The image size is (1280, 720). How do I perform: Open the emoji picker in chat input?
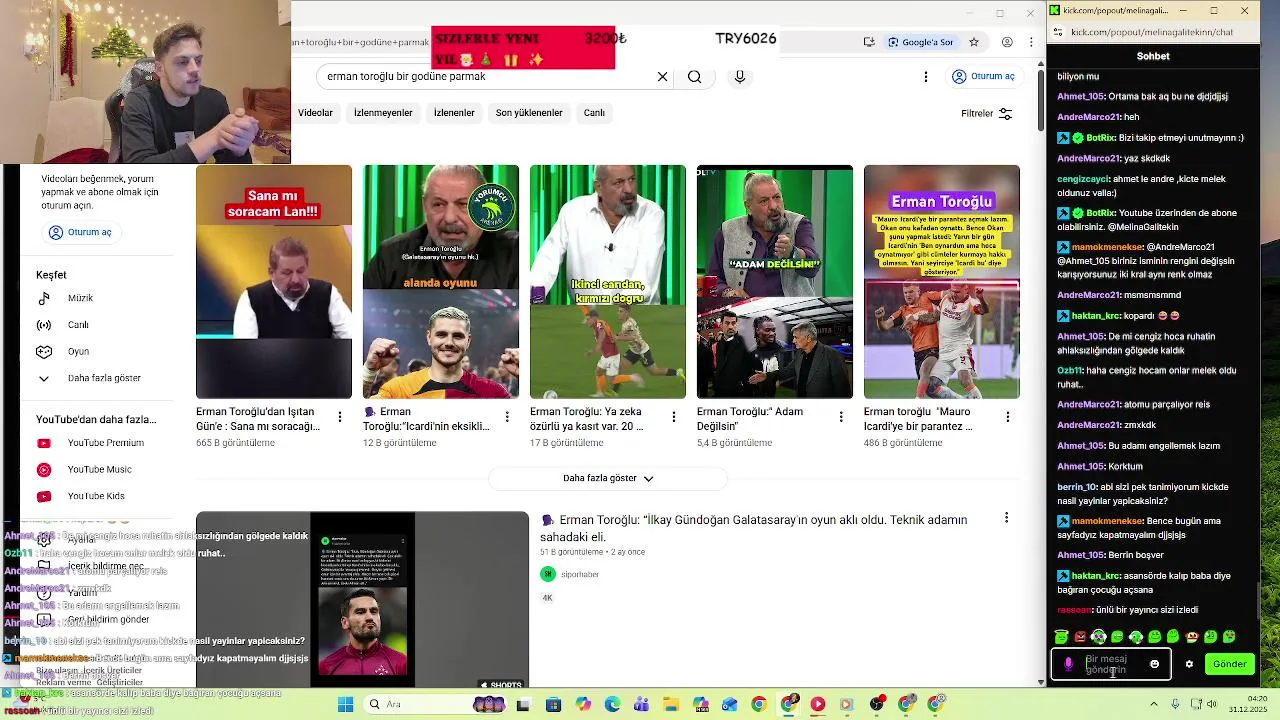click(1155, 664)
